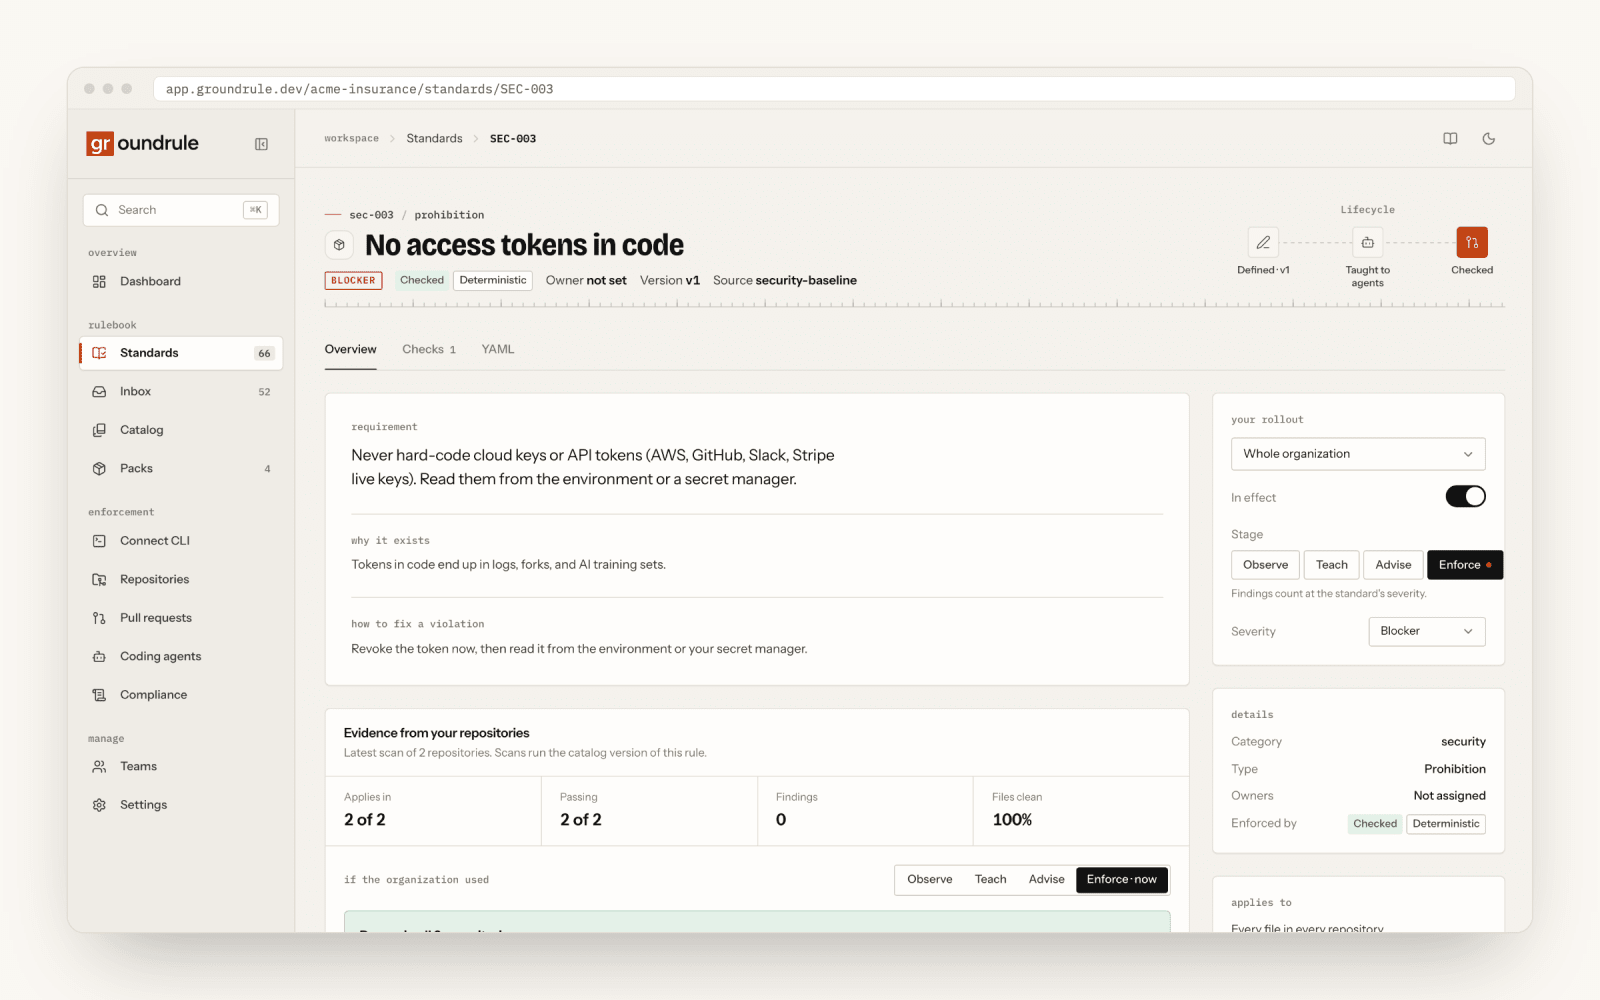The width and height of the screenshot is (1600, 1000).
Task: Click the Catalog icon in sidebar
Action: [x=99, y=430]
